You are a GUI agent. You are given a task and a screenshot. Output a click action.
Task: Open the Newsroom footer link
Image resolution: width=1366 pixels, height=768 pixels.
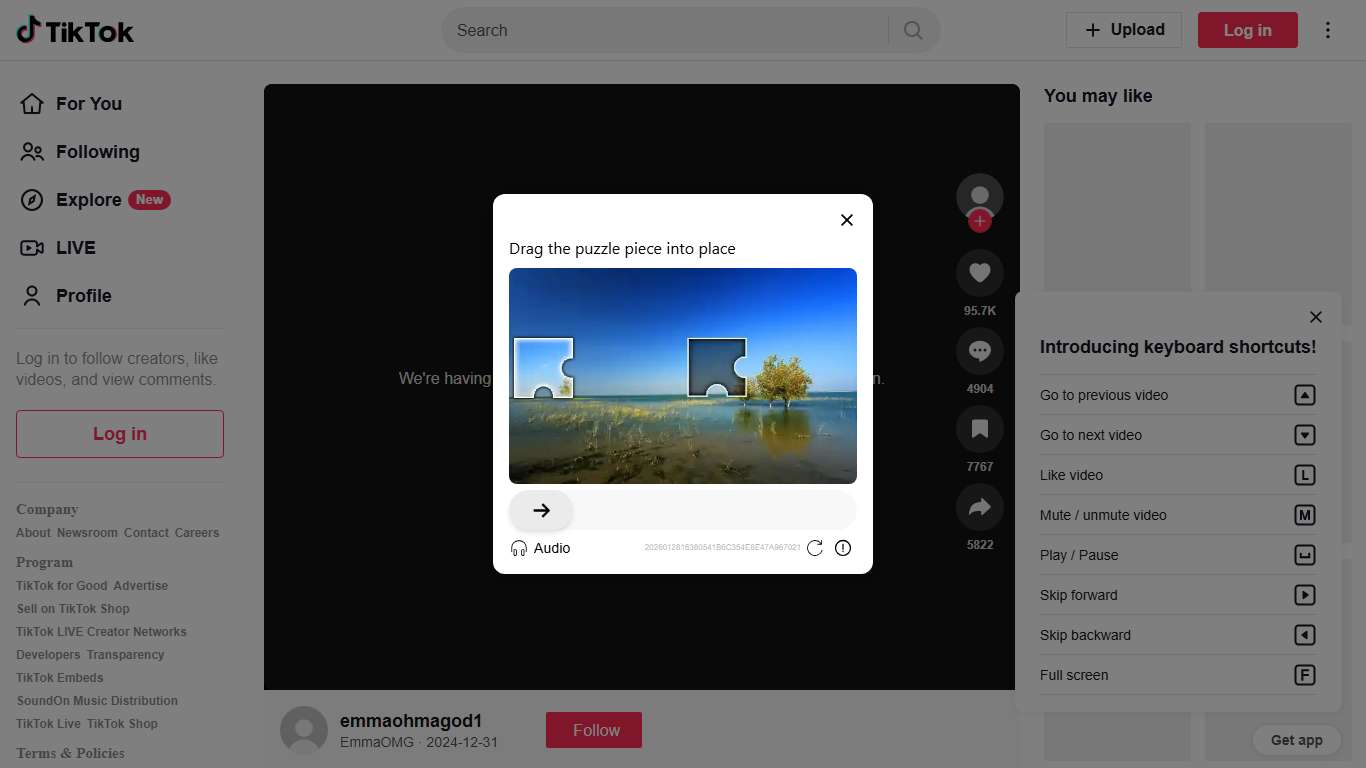tap(87, 533)
